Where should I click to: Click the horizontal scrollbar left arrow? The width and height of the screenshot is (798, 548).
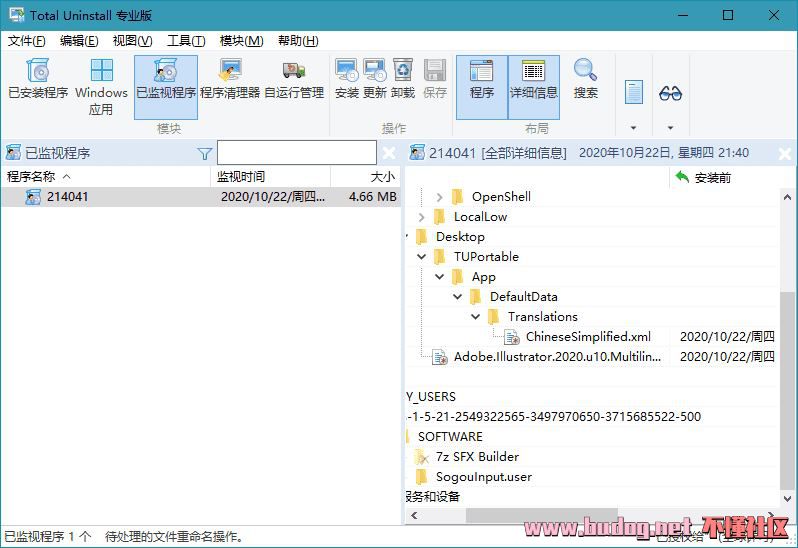414,515
